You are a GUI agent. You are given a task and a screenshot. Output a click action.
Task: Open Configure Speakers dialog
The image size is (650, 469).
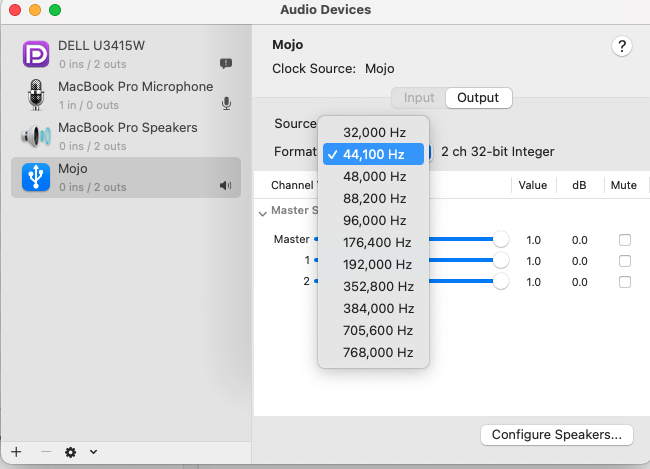pos(556,435)
